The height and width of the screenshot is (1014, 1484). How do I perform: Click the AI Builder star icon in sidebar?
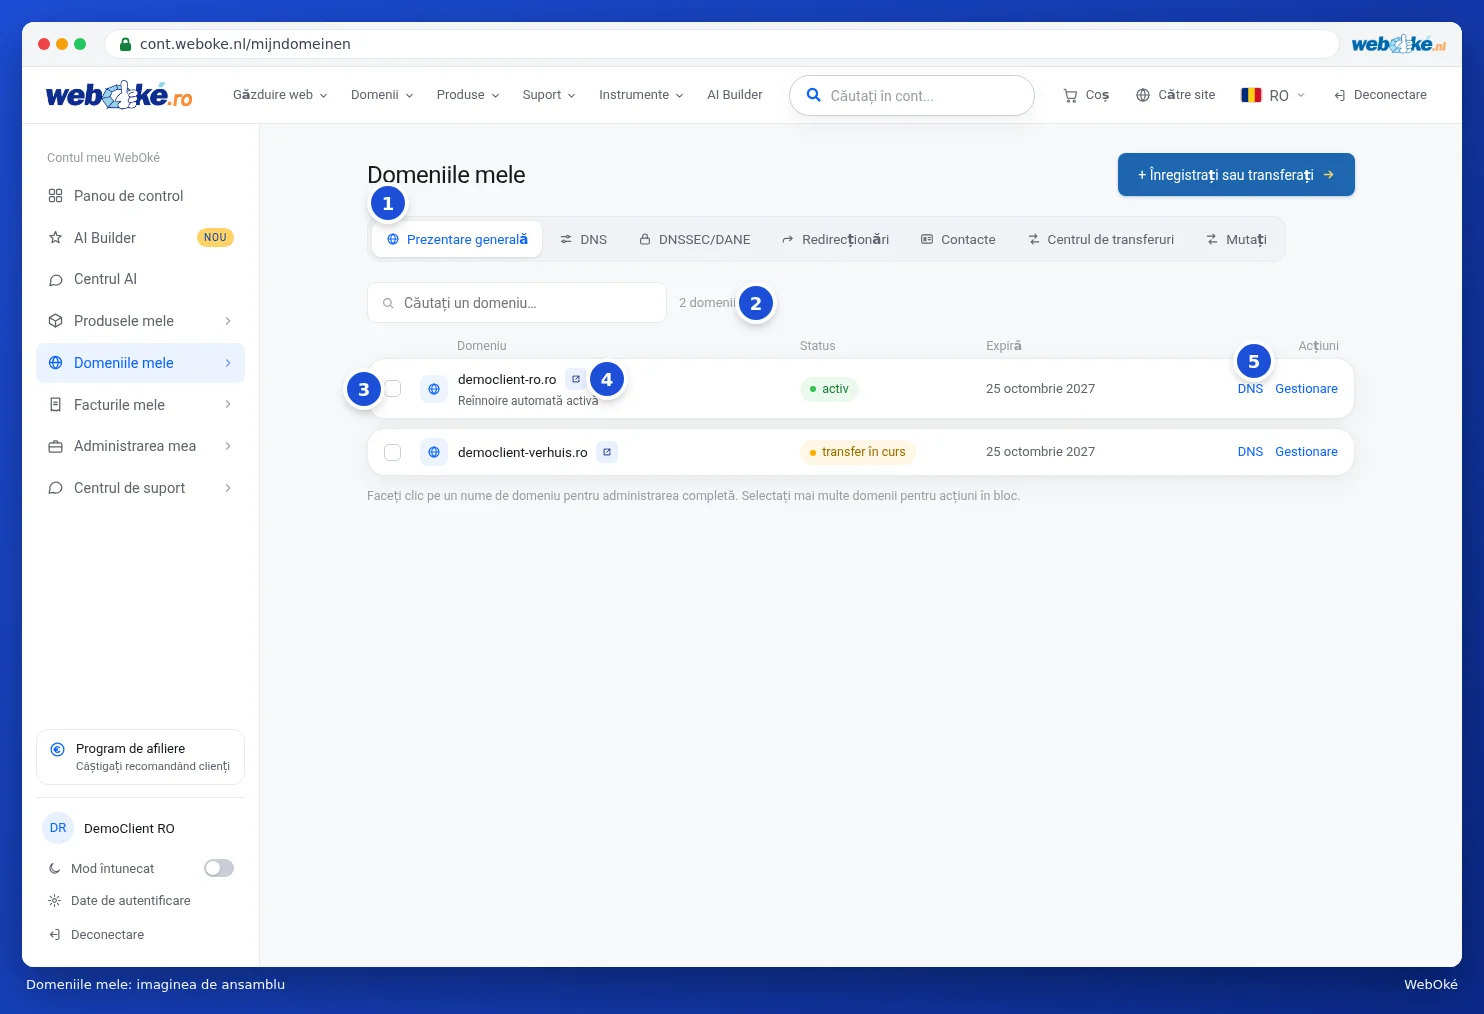pyautogui.click(x=56, y=238)
